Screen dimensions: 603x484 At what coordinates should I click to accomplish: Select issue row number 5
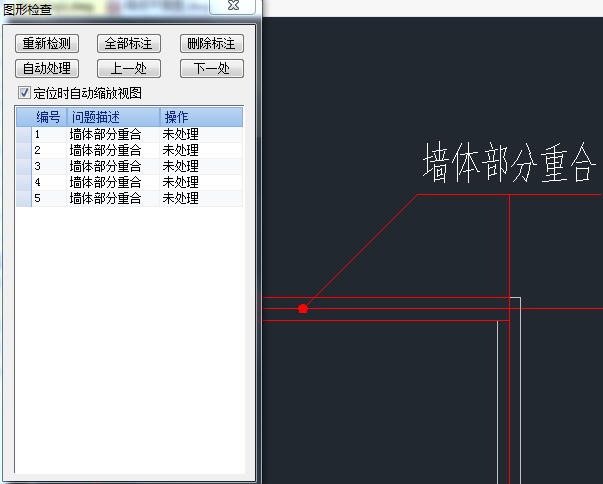[x=130, y=198]
